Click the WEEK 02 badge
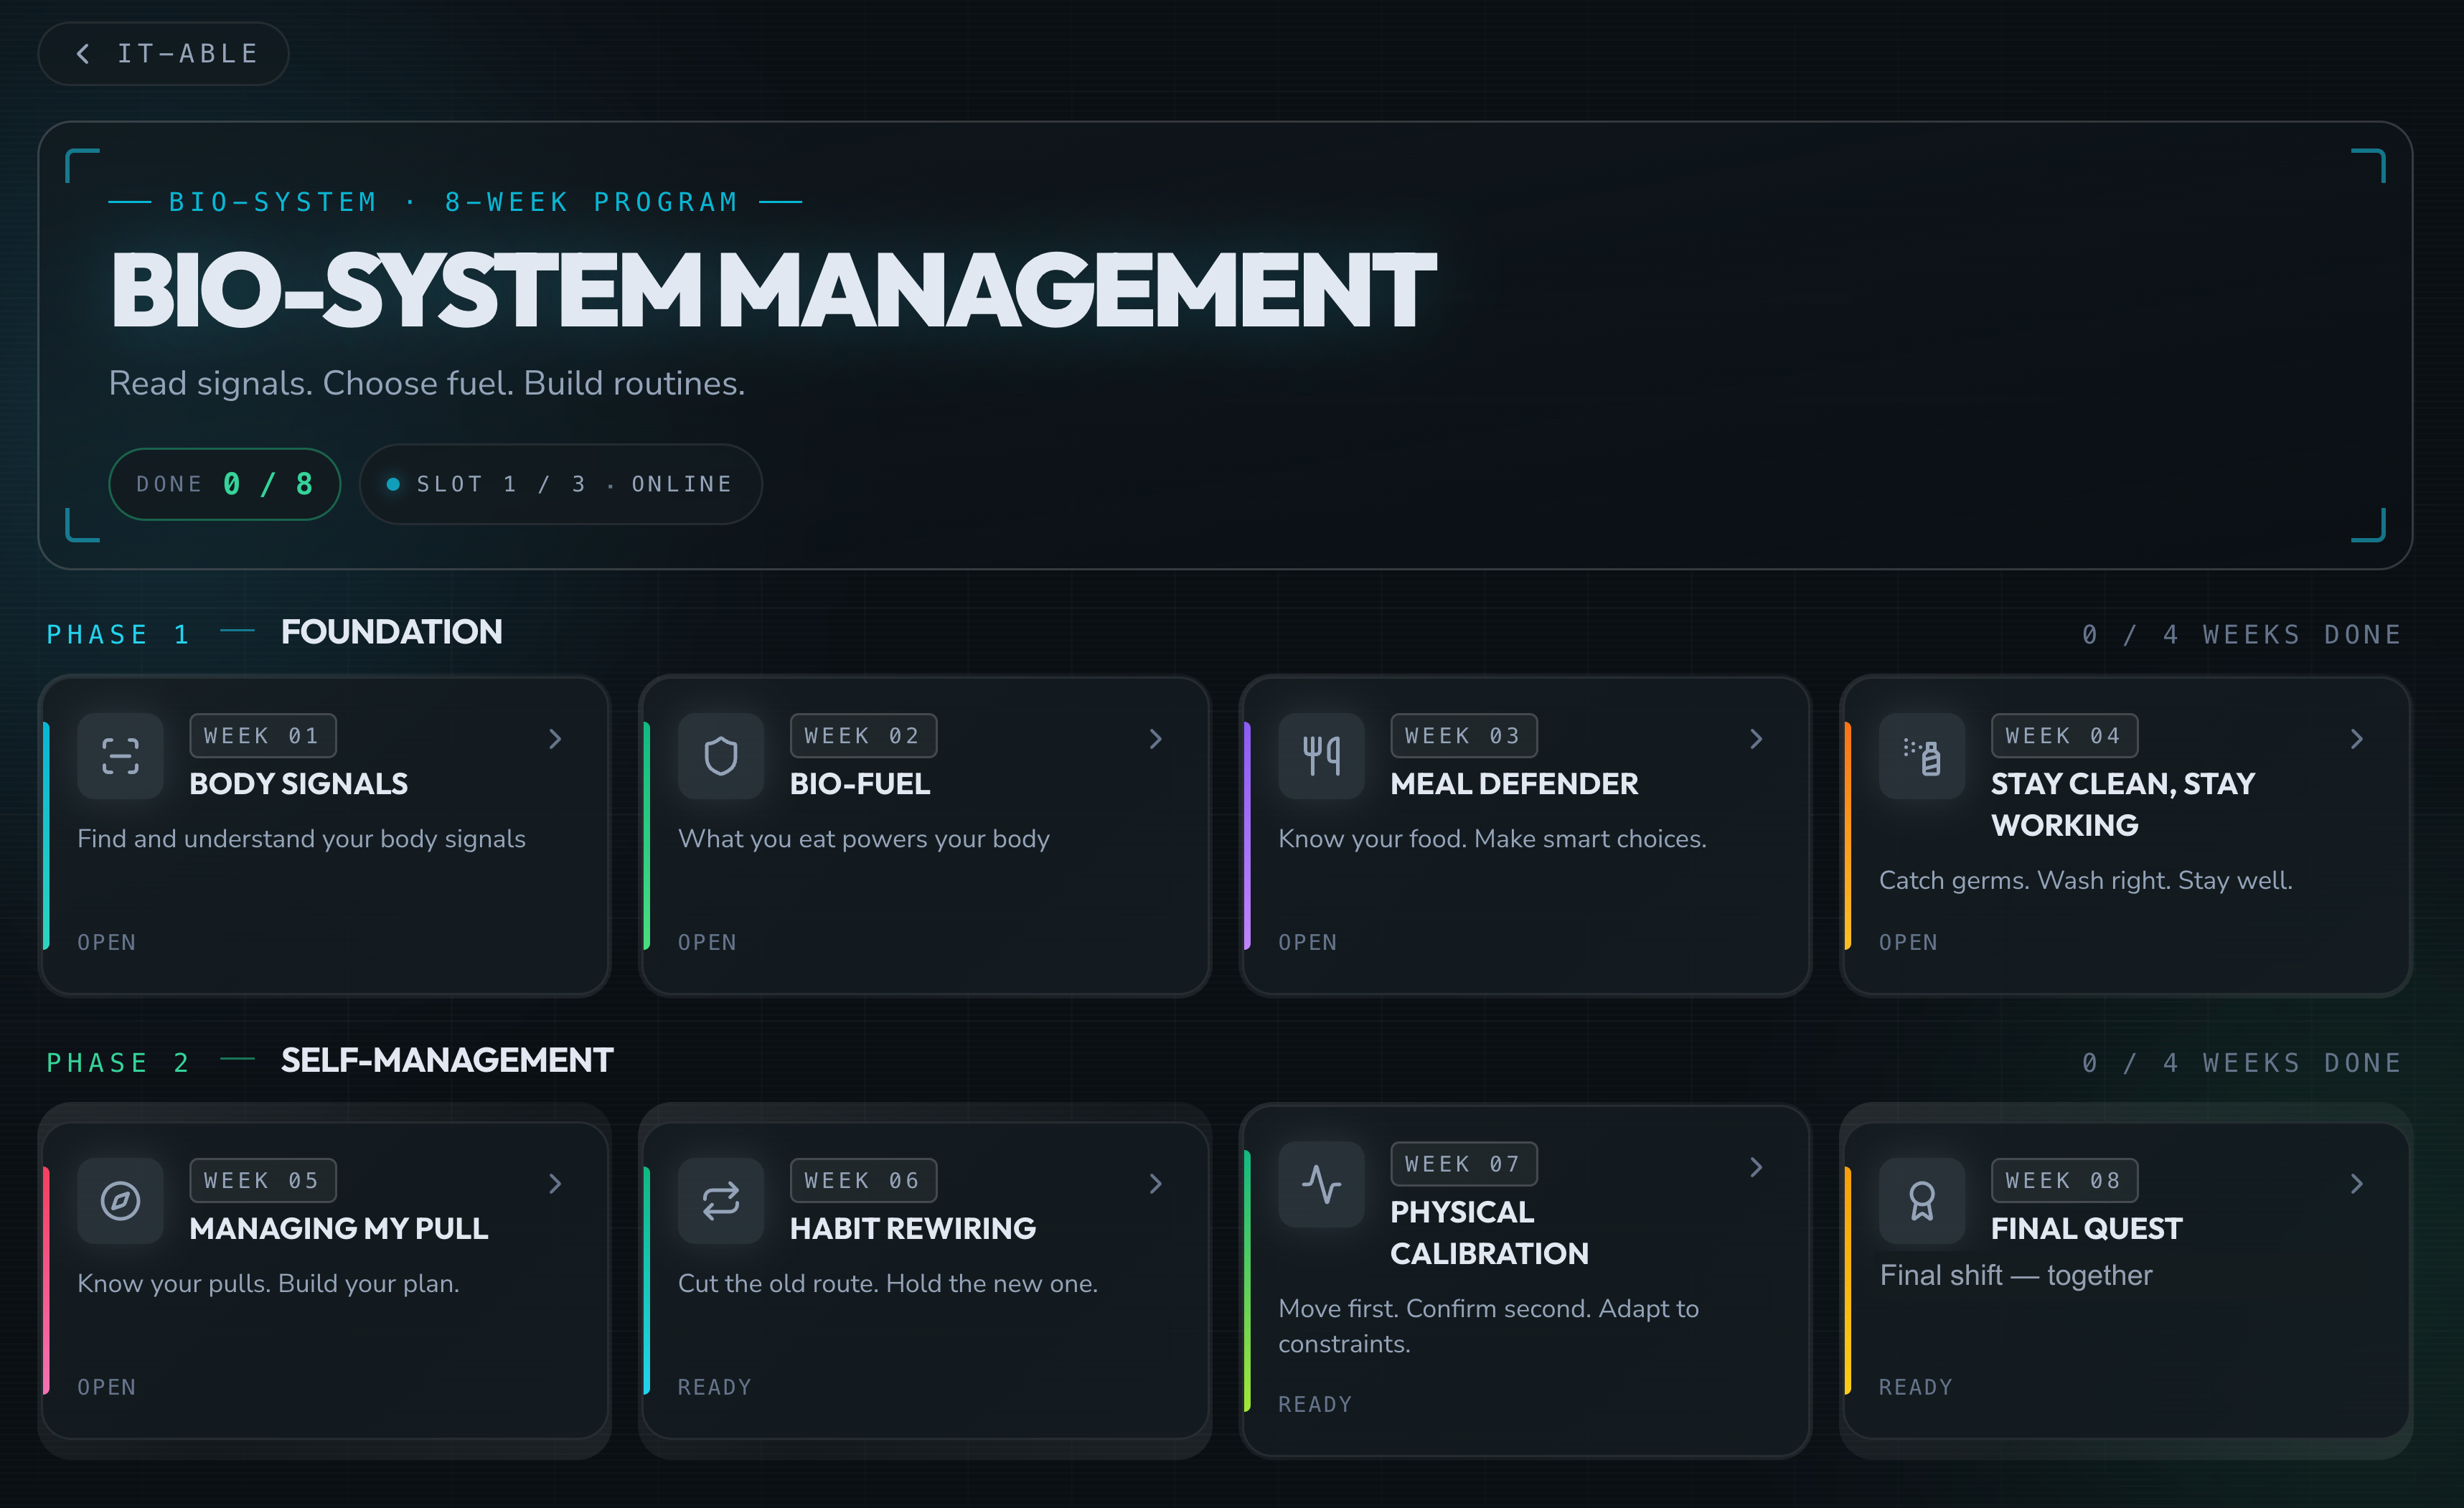The width and height of the screenshot is (2464, 1508). (863, 736)
